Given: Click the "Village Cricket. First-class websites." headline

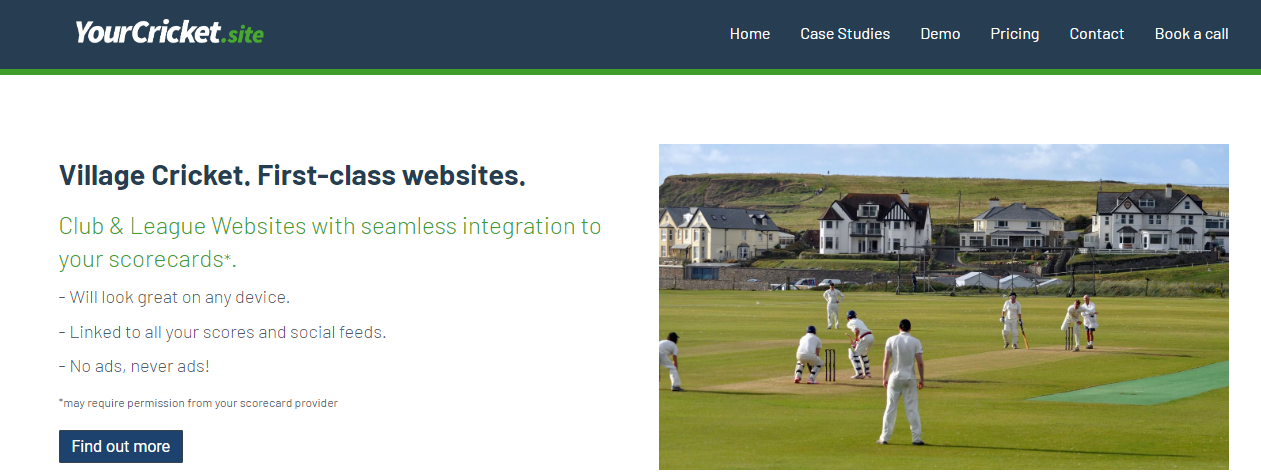Looking at the screenshot, I should (x=292, y=176).
